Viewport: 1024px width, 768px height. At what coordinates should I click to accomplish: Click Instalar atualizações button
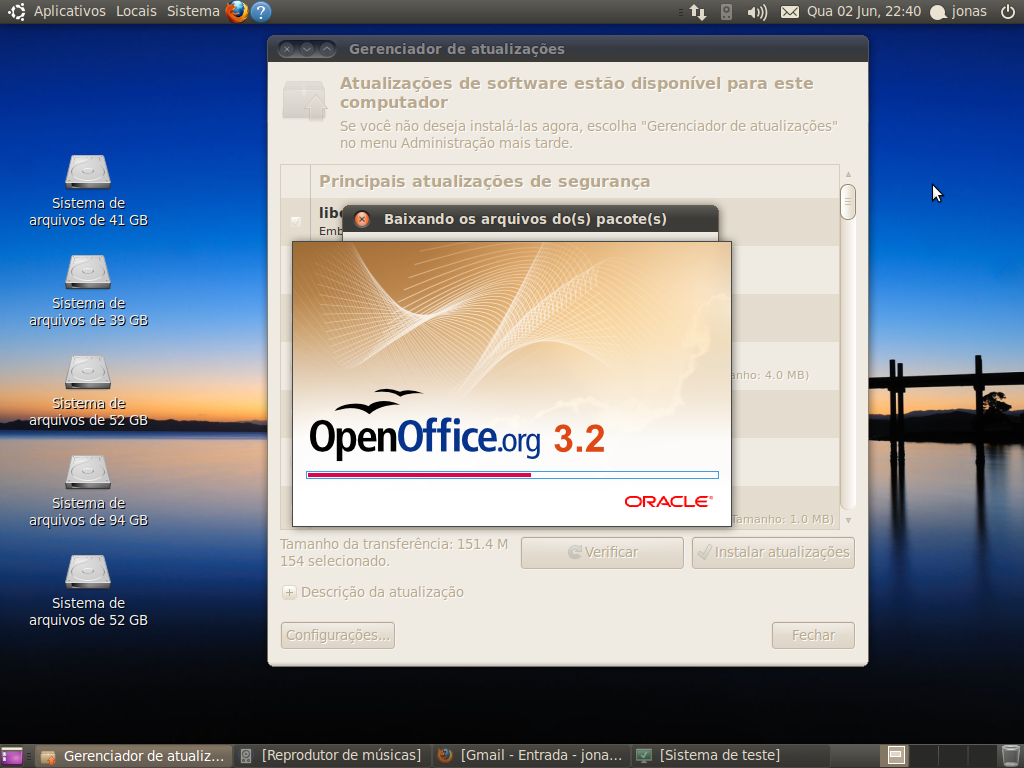pos(773,552)
